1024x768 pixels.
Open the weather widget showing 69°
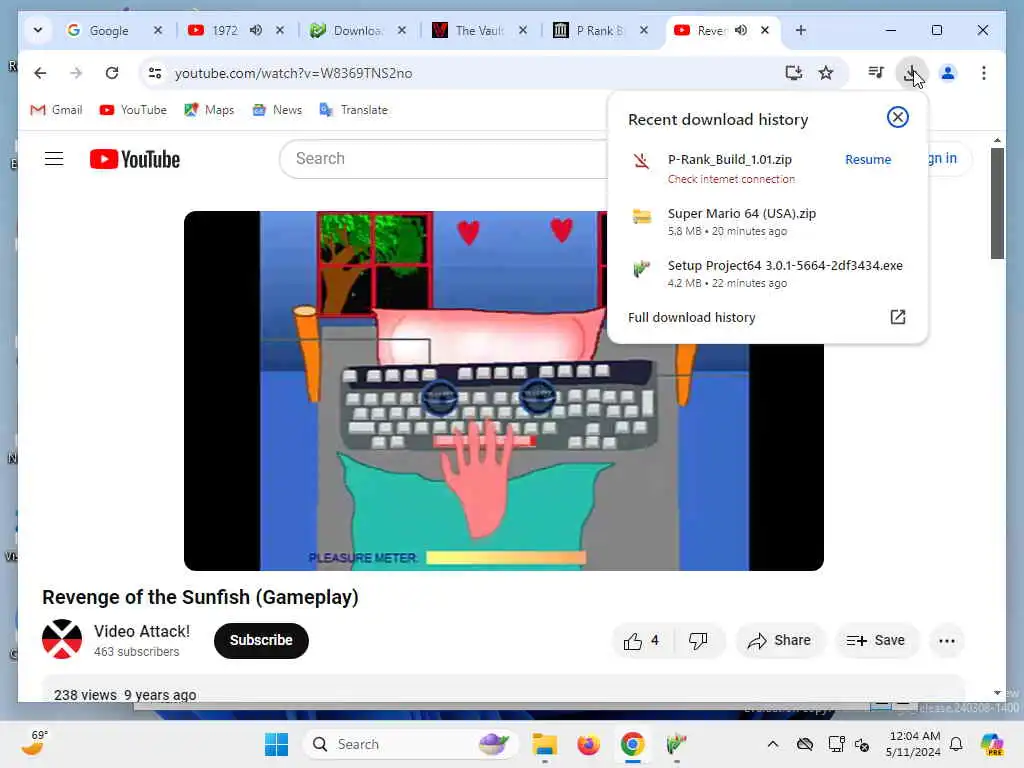[35, 743]
